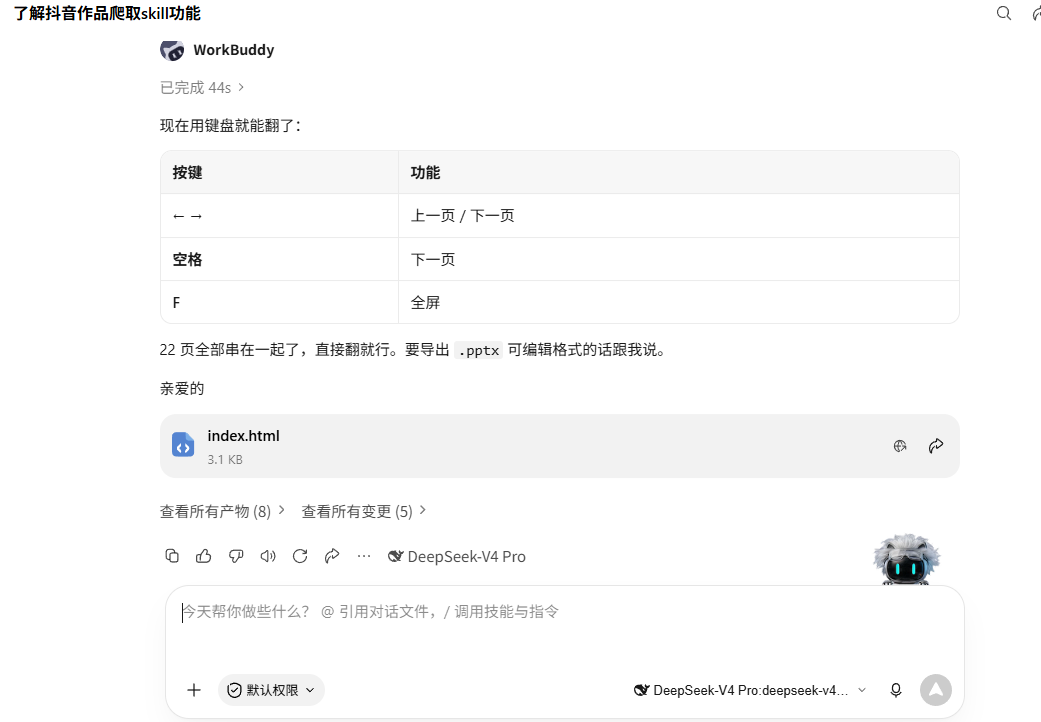Viewport: 1041px width, 722px height.
Task: Open 查看所有变更 (5) link
Action: [x=363, y=511]
